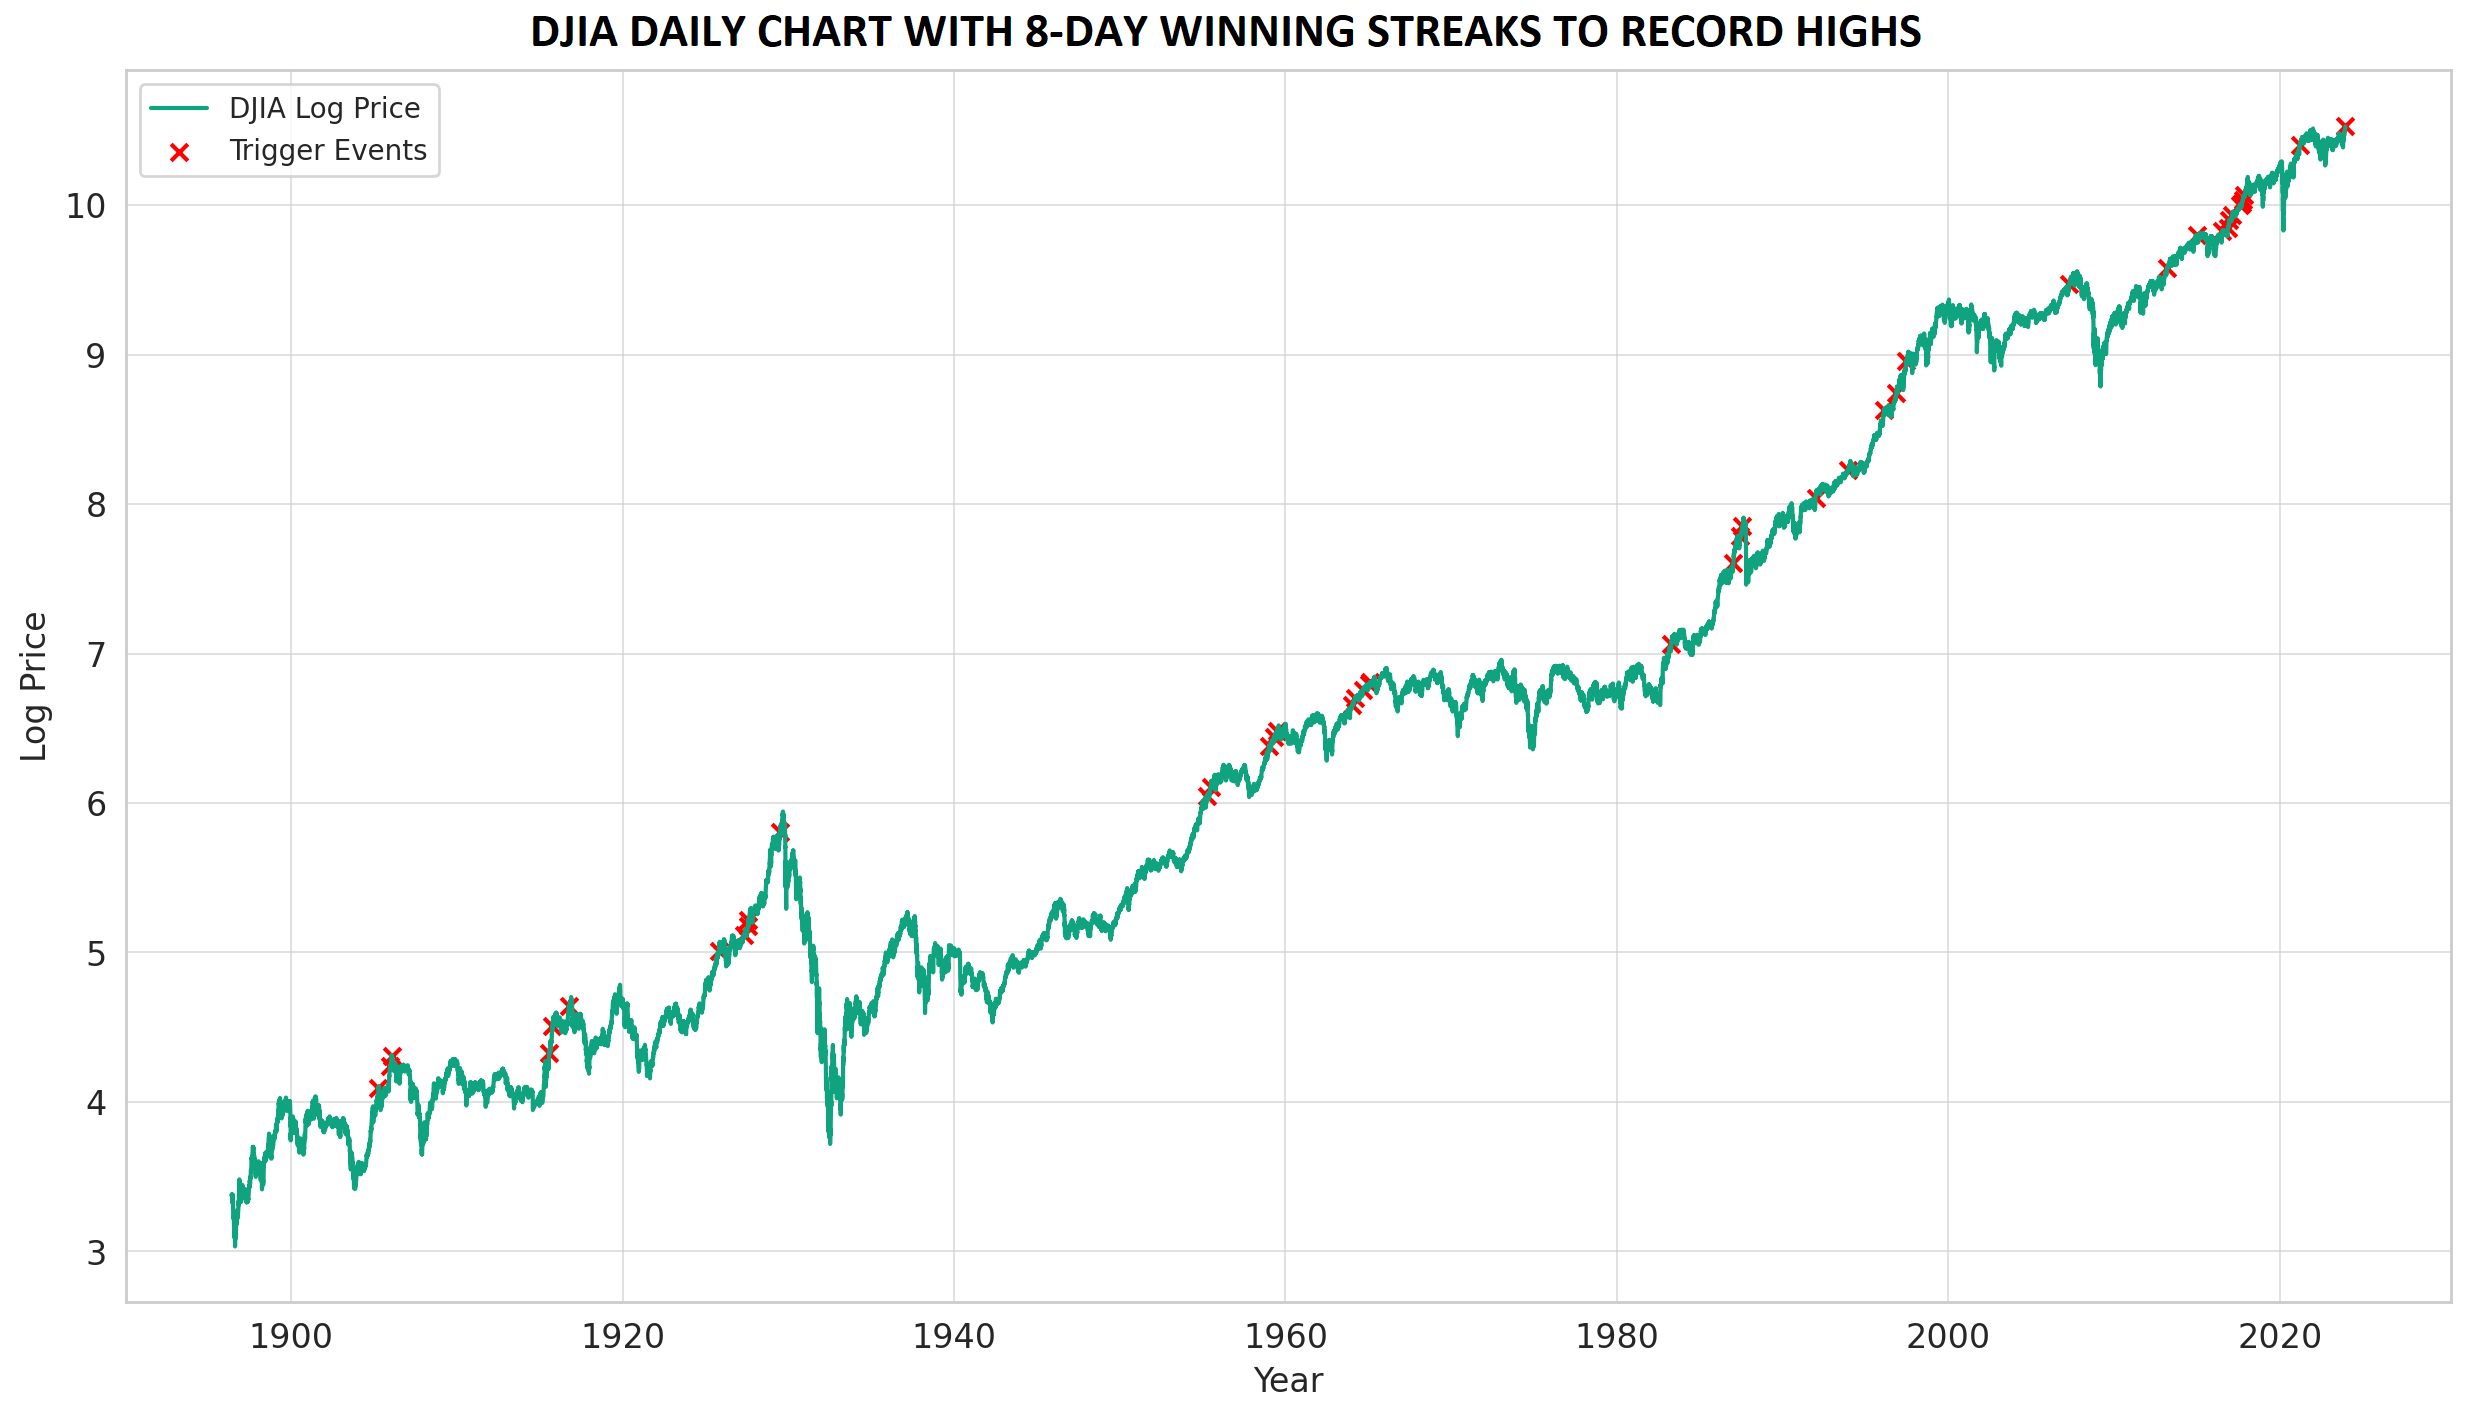Click the red X marker in the legend

point(180,153)
